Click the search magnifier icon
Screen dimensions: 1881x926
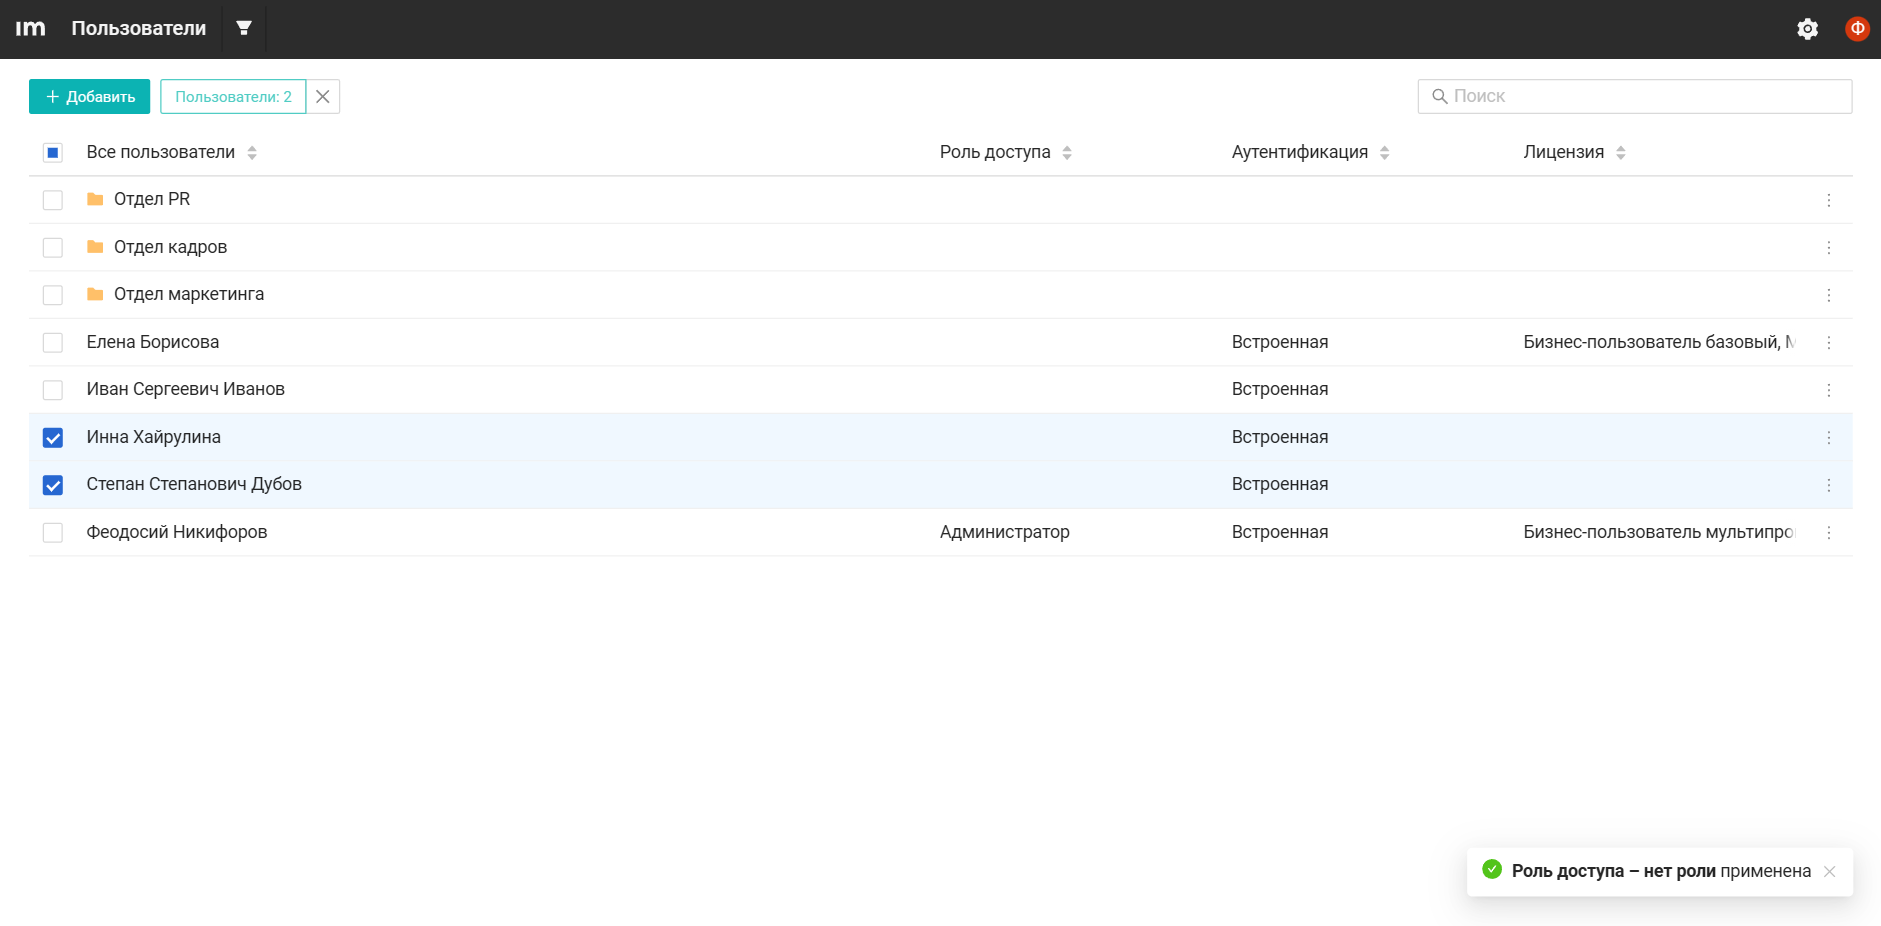tap(1440, 96)
